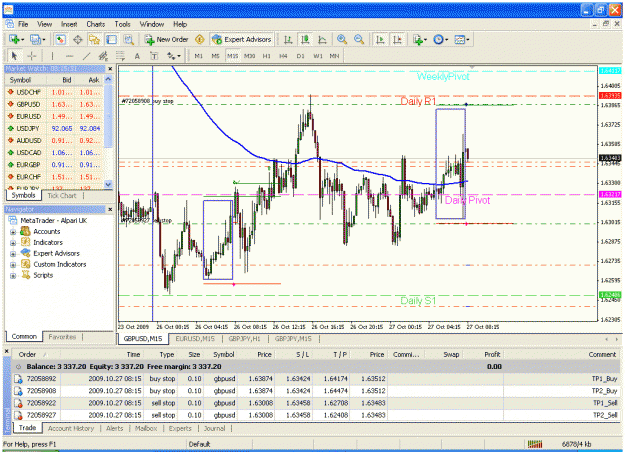Viewport: 625px width, 452px height.
Task: Expand the Indicators tree node
Action: pos(13,242)
